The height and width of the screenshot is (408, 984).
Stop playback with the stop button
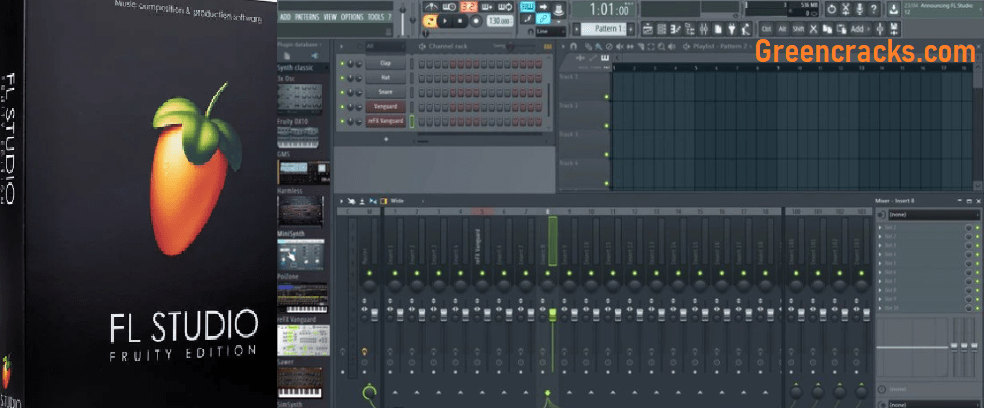pos(460,21)
